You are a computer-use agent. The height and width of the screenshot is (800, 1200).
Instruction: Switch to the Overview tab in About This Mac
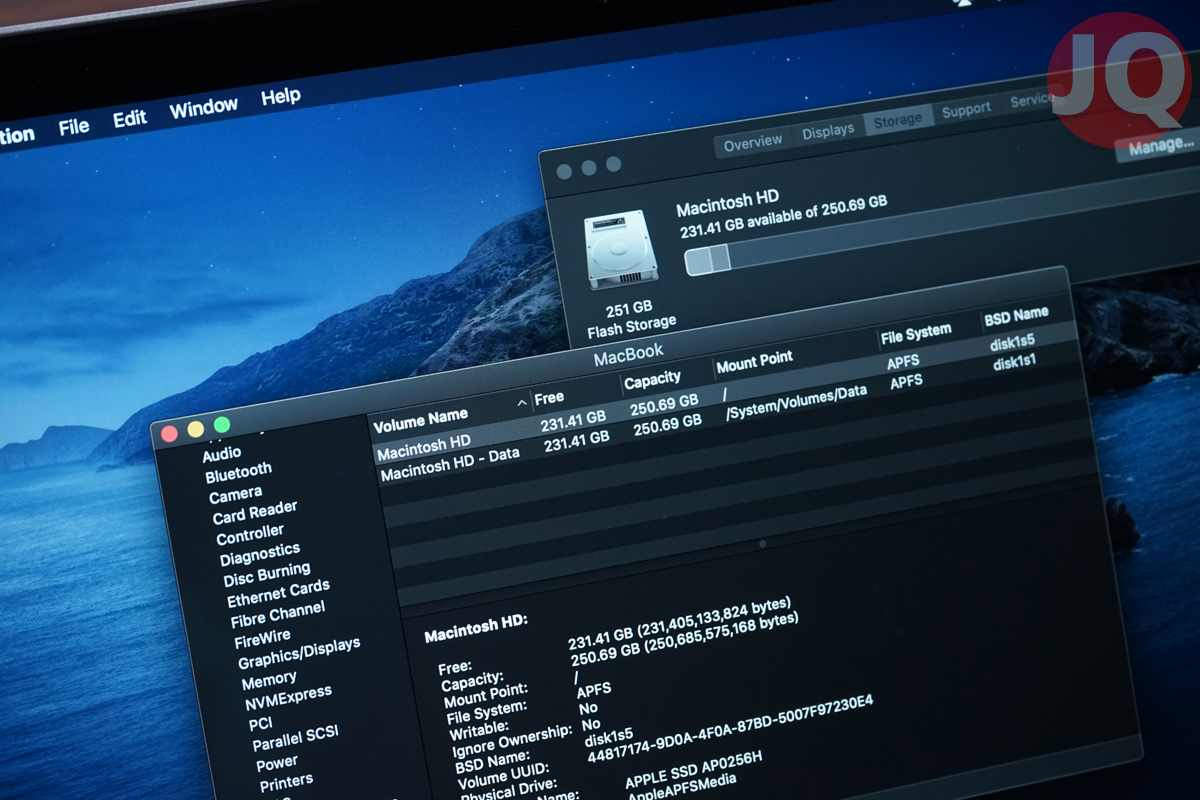753,143
